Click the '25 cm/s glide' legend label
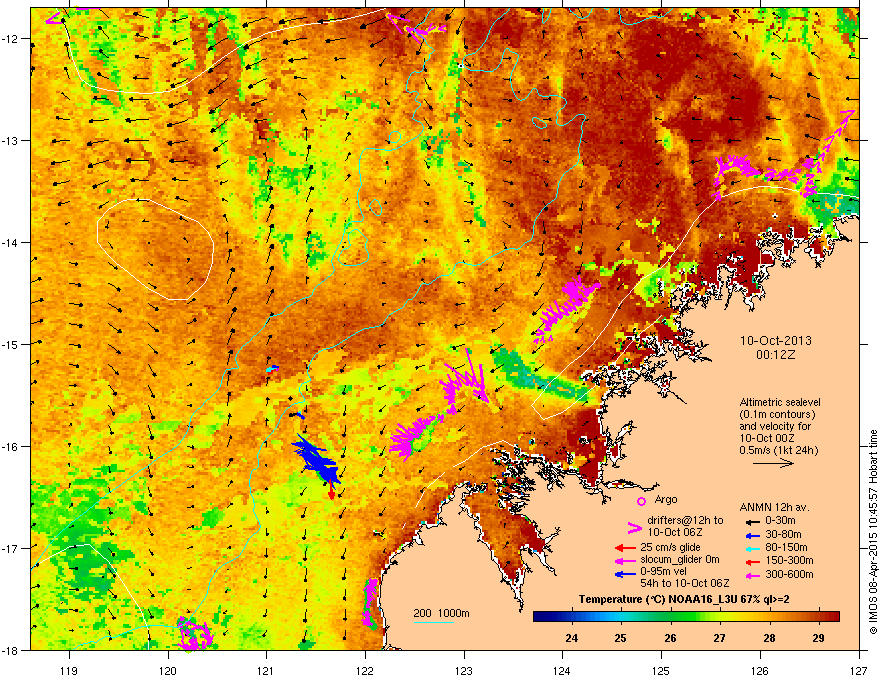 (x=670, y=547)
